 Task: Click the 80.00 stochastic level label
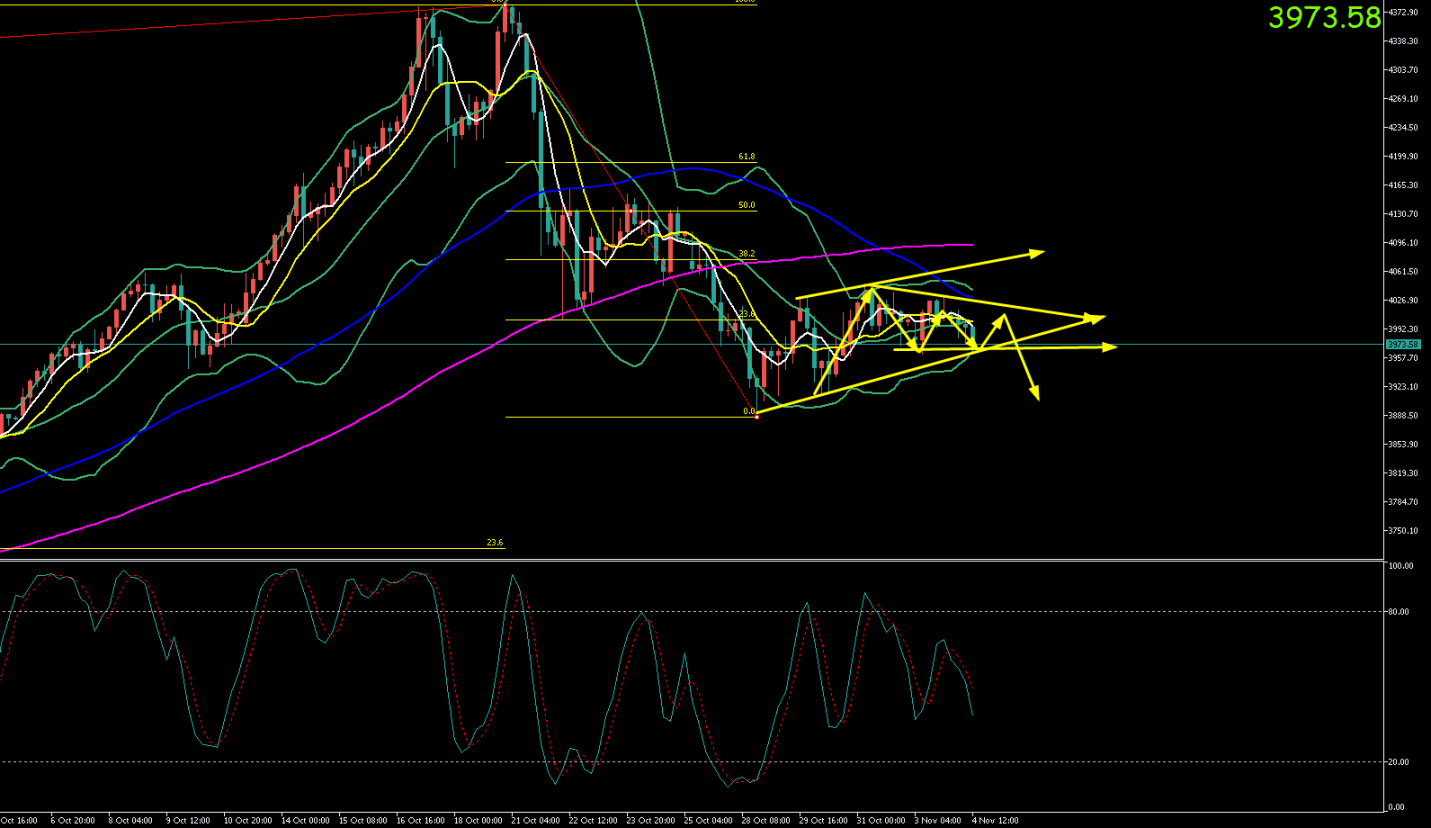[1401, 612]
